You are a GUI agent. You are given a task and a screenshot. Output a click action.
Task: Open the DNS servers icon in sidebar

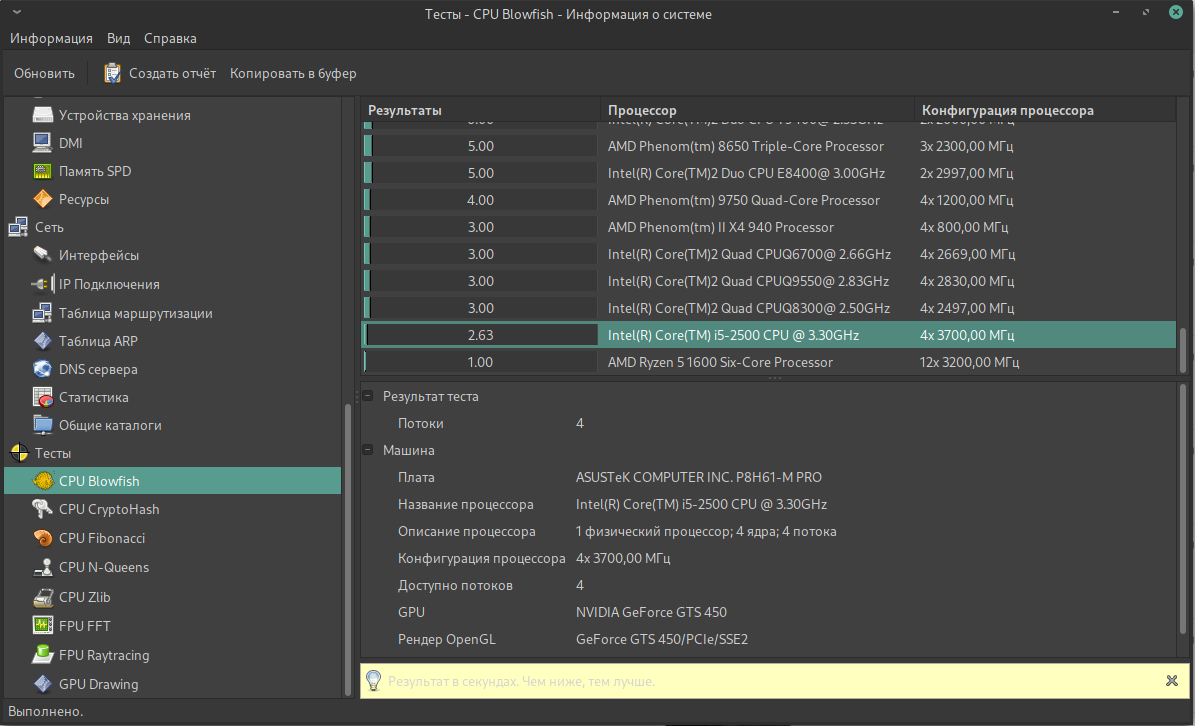pos(42,369)
